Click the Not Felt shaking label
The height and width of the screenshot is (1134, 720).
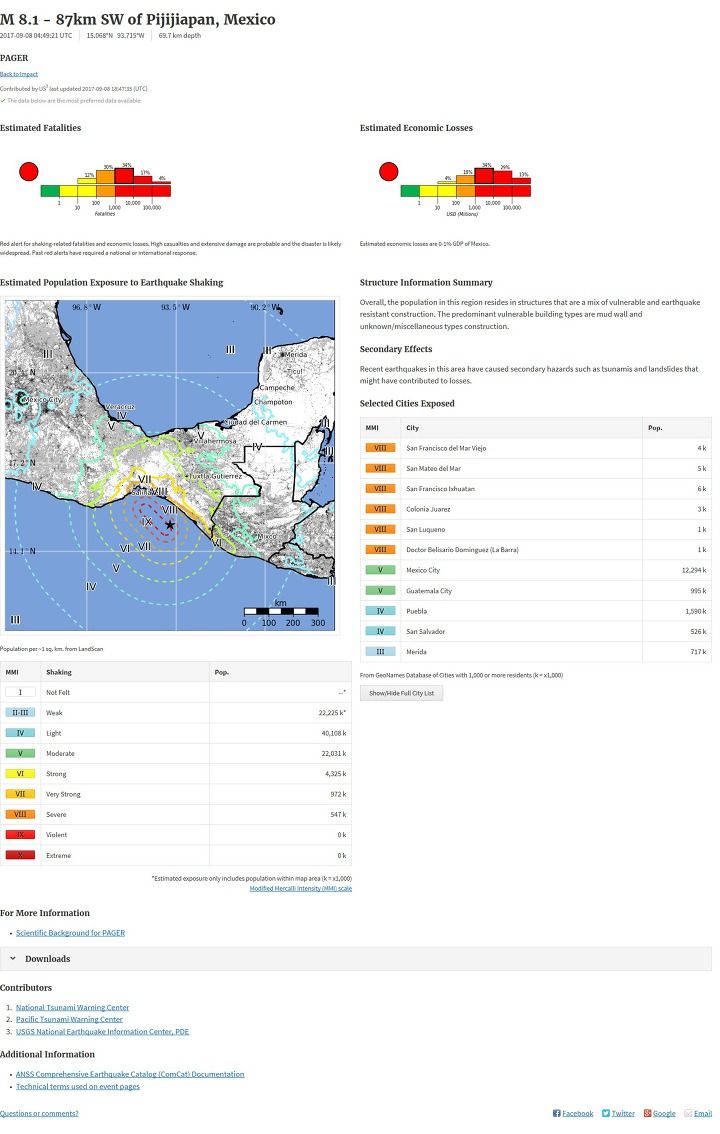point(58,692)
